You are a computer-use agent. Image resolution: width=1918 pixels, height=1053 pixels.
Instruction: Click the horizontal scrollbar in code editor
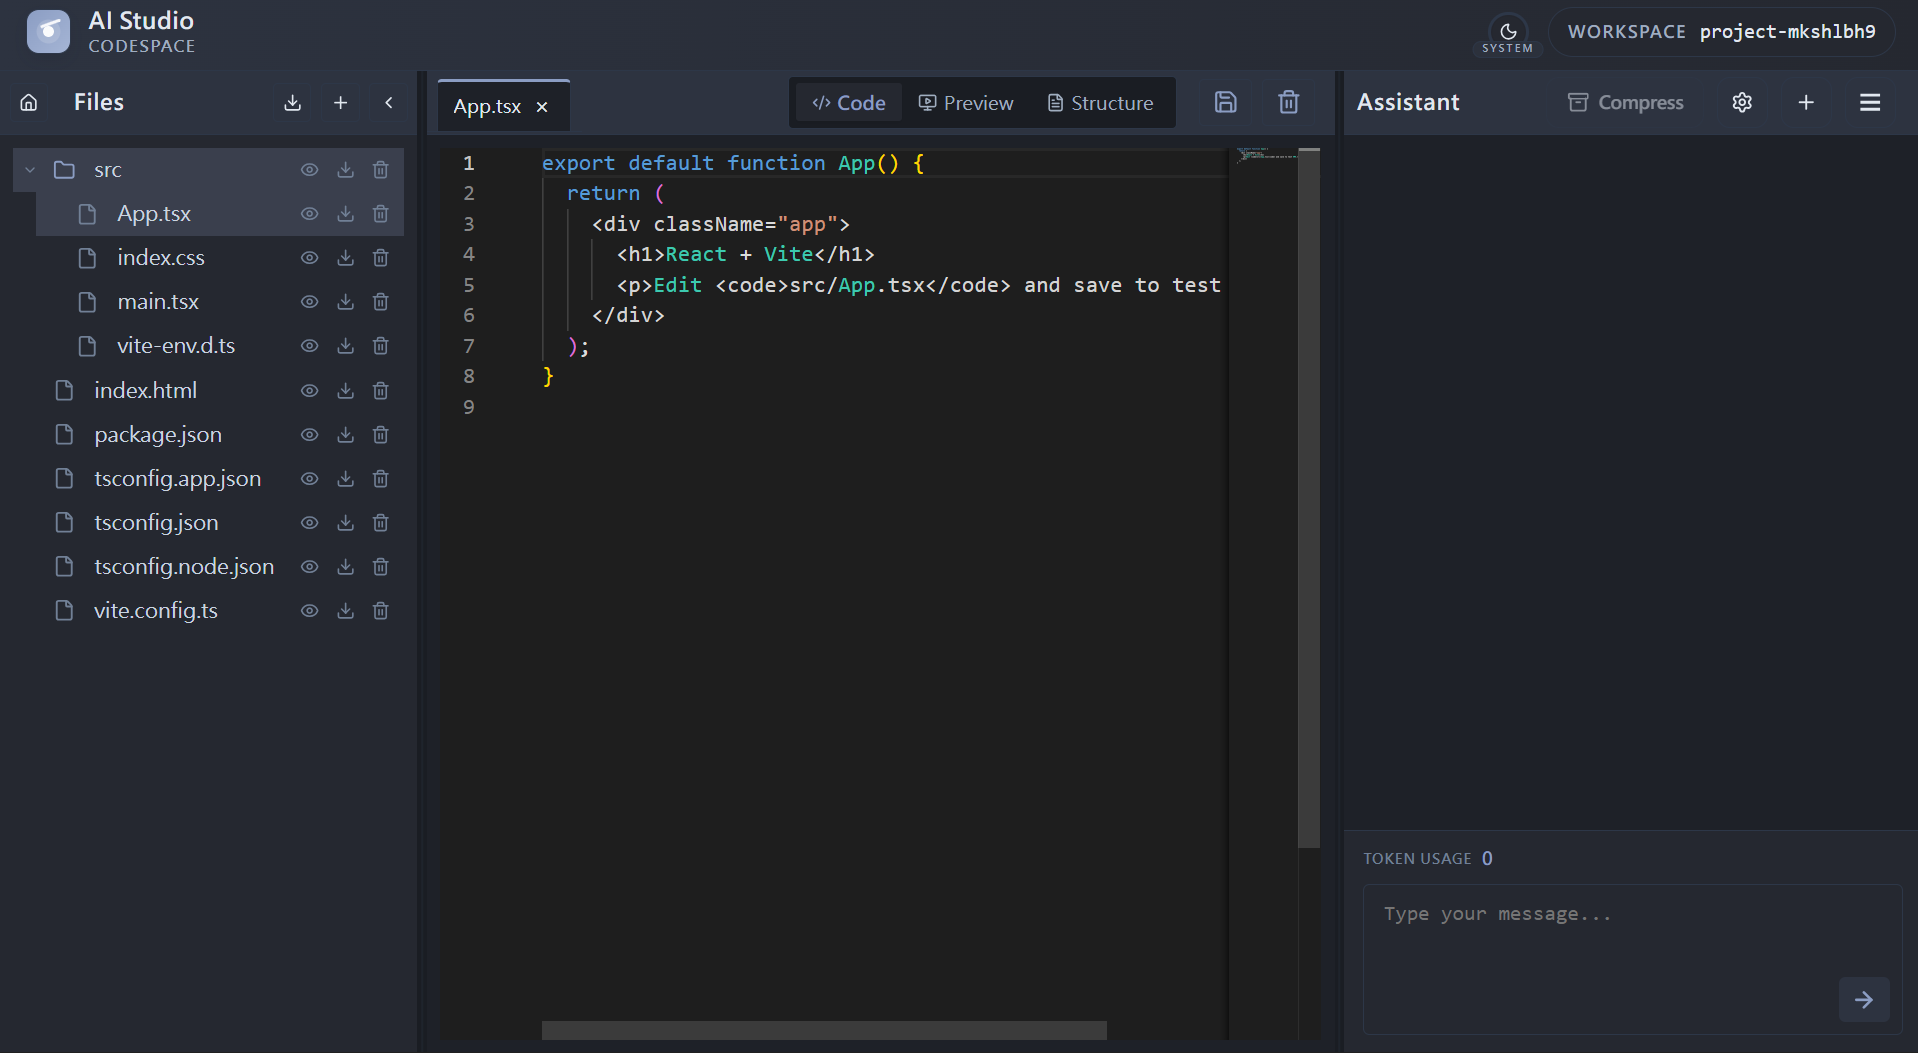tap(823, 1030)
